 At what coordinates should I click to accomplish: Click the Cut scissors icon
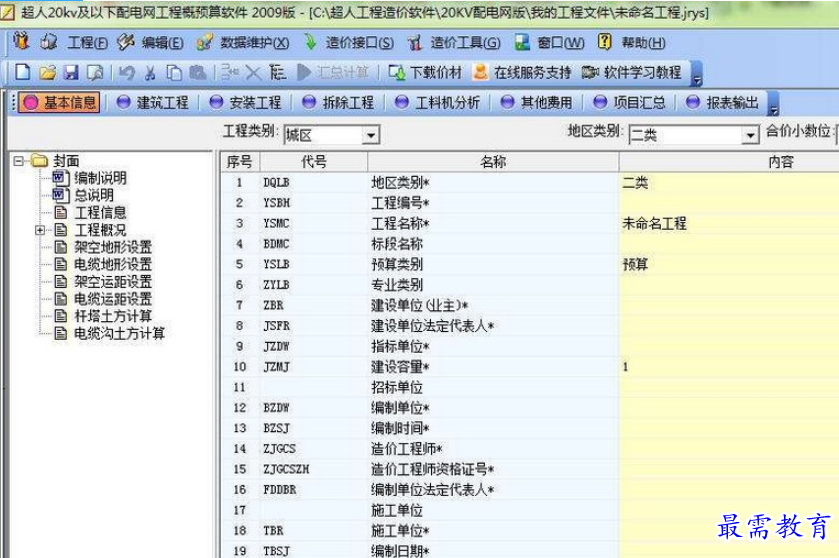150,72
